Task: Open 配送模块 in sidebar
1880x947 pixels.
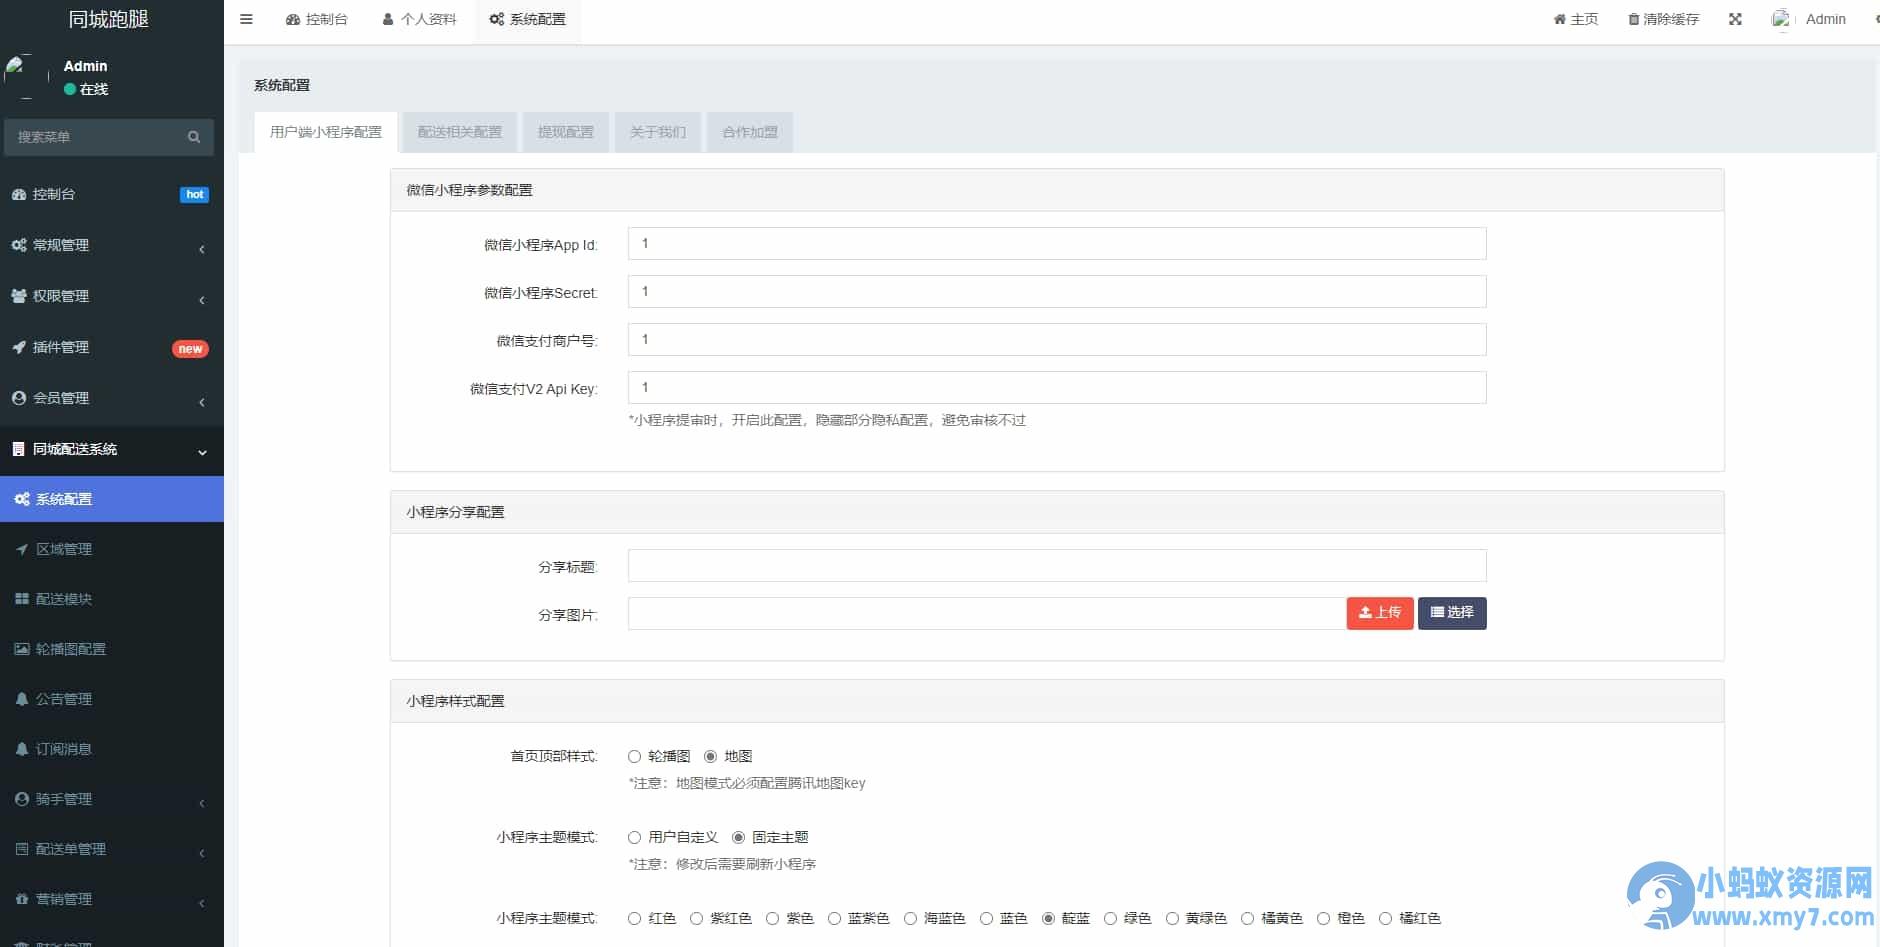Action: tap(112, 599)
